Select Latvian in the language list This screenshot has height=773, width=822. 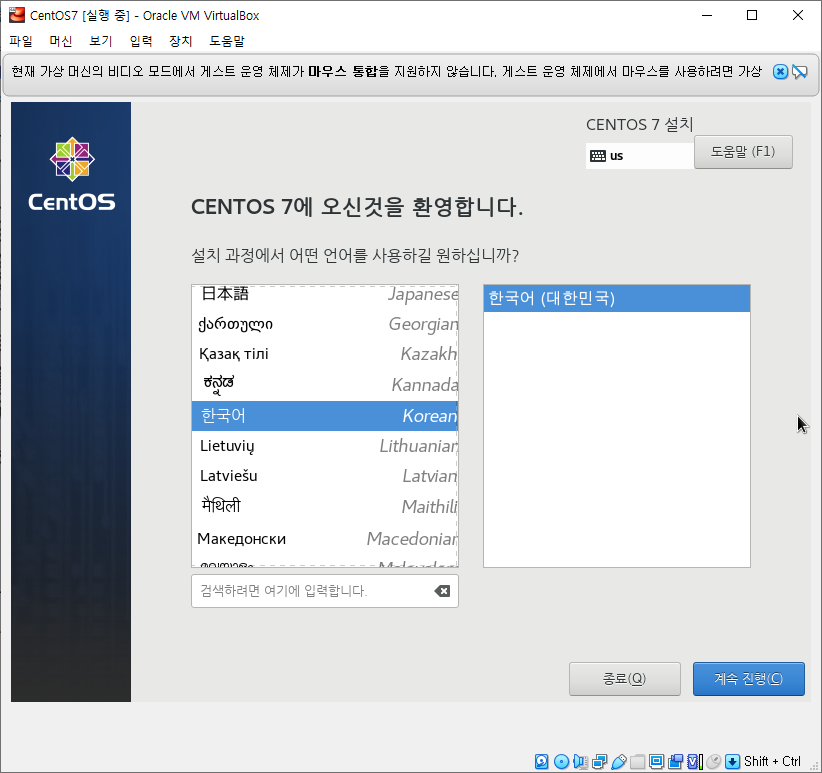pos(325,476)
